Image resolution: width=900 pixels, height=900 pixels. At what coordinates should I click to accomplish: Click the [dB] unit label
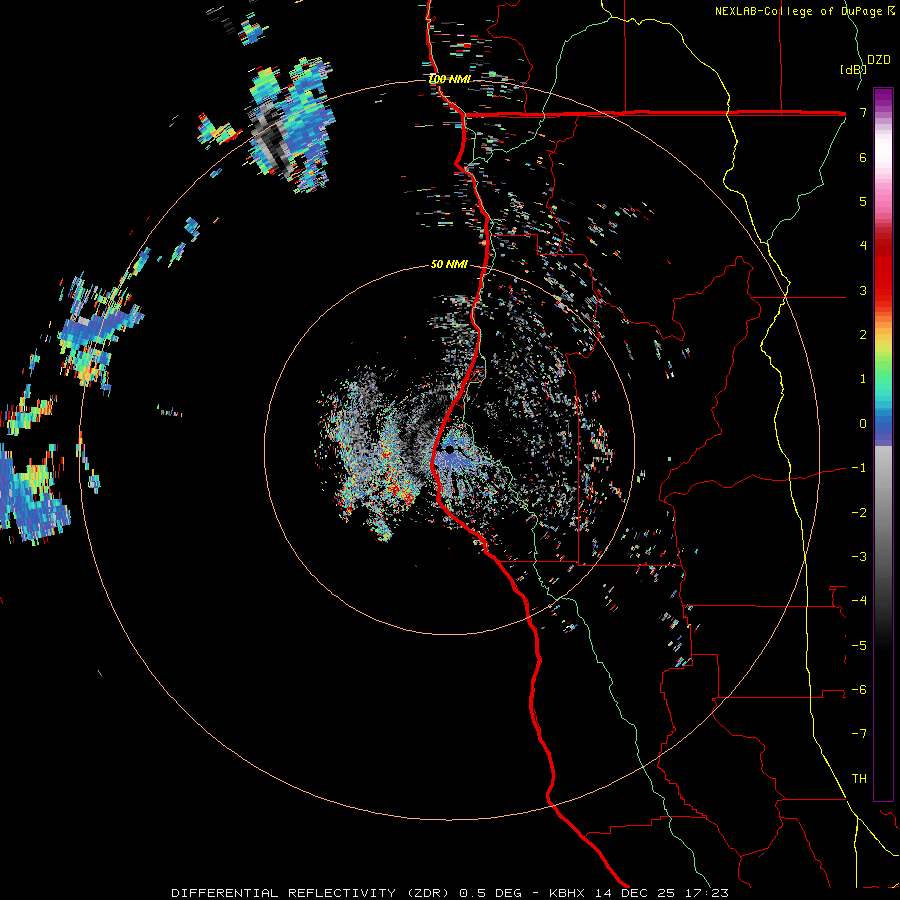pyautogui.click(x=853, y=69)
